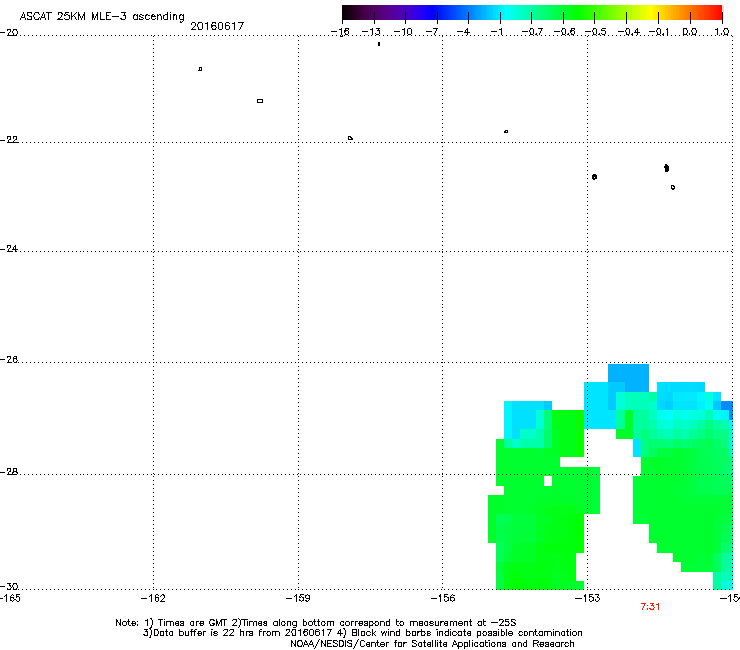The width and height of the screenshot is (740, 650).
Task: Click the topmost blue data block below -26
Action: point(628,378)
